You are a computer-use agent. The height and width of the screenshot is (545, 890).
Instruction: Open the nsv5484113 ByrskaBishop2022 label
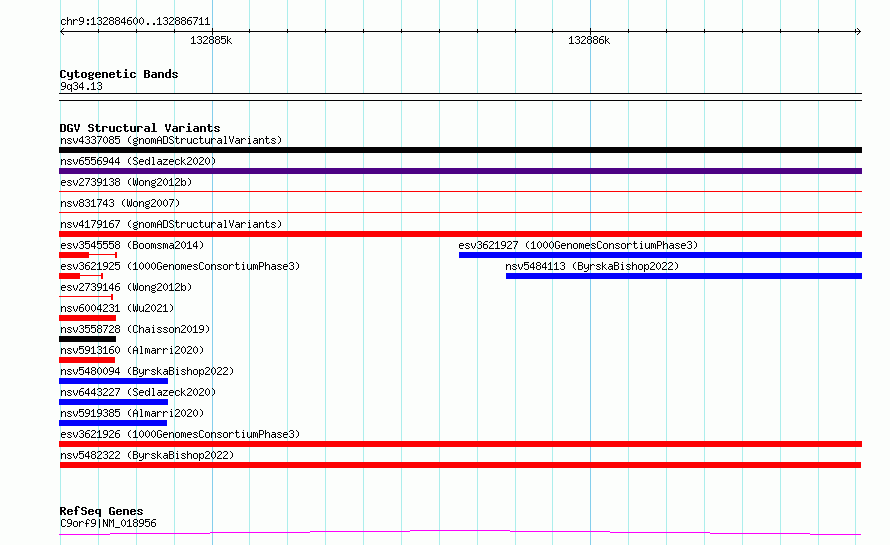pyautogui.click(x=592, y=266)
